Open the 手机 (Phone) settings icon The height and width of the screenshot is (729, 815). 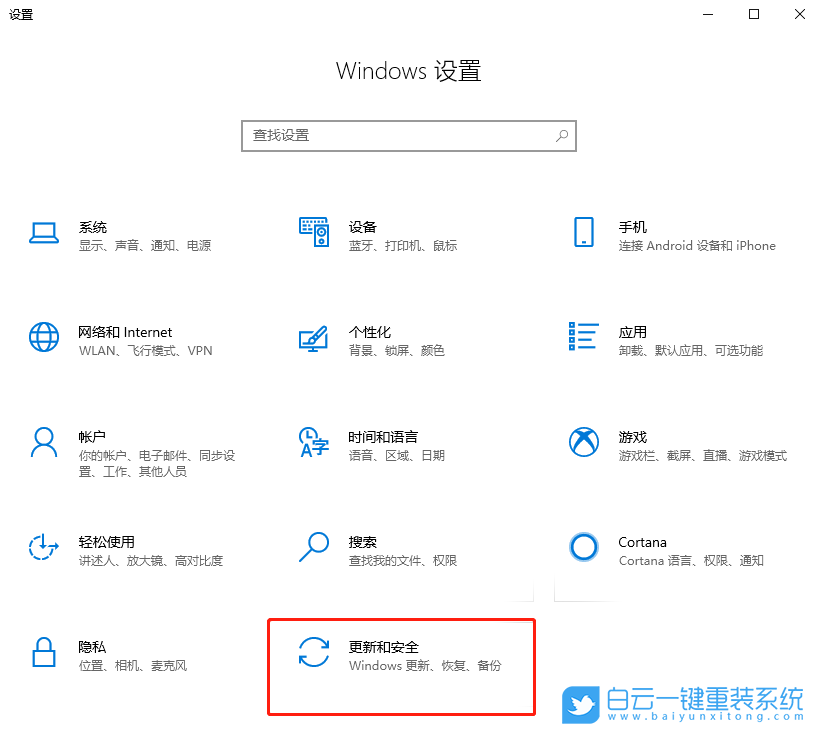point(583,232)
